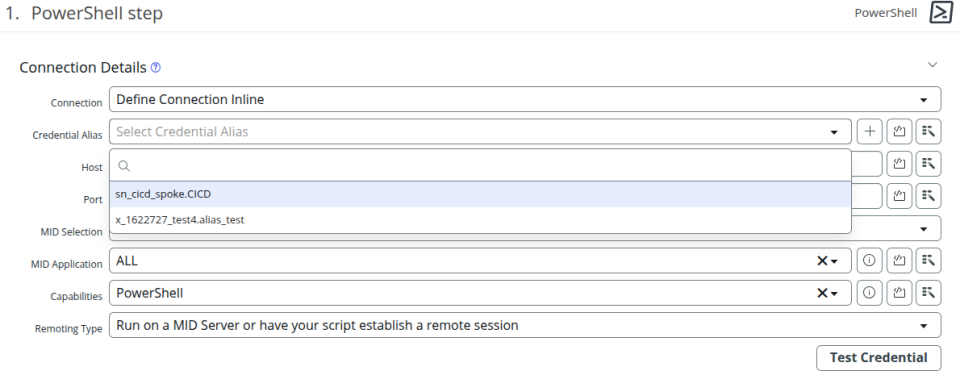The width and height of the screenshot is (960, 371).
Task: Click the script toggle icon in Credential Alias row
Action: [x=899, y=132]
